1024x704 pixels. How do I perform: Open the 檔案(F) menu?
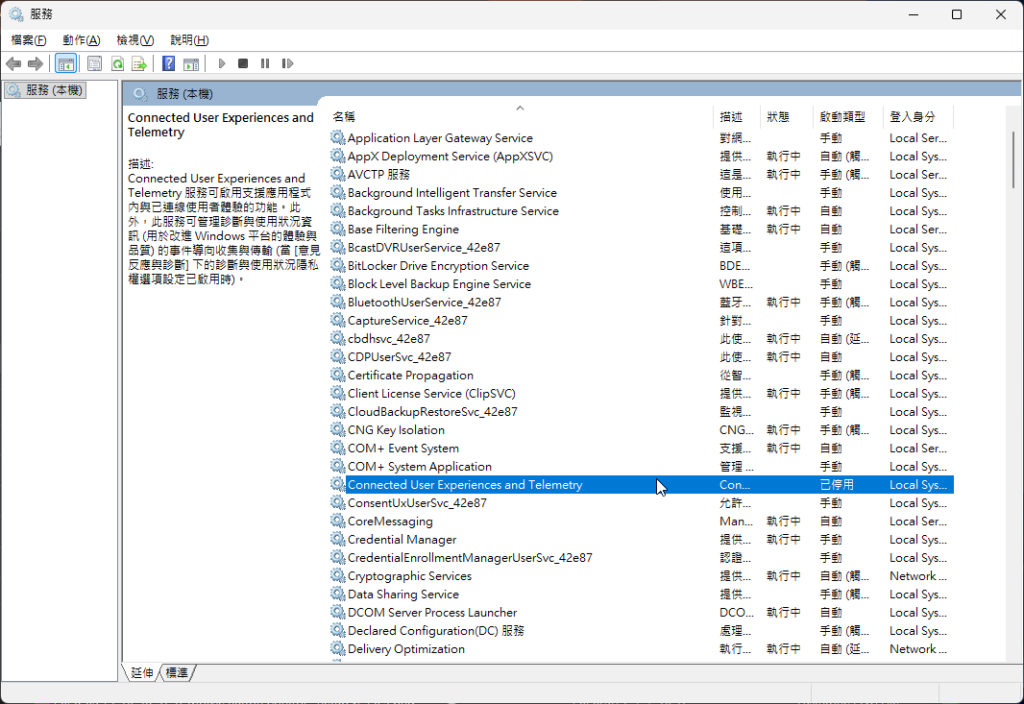(28, 40)
